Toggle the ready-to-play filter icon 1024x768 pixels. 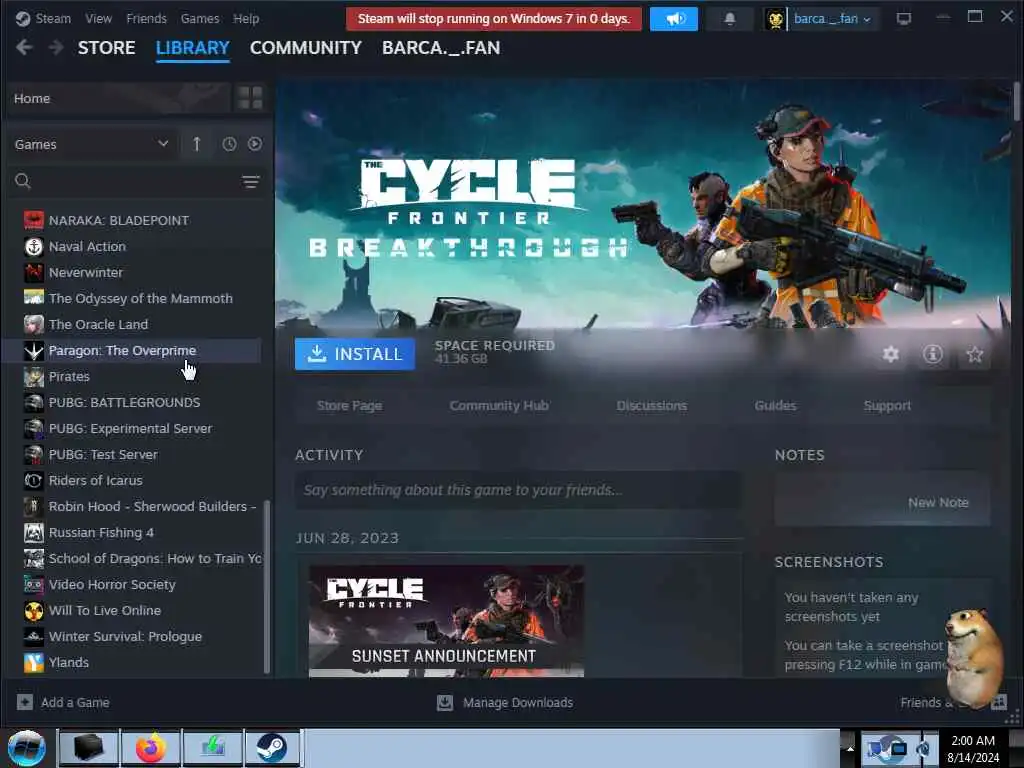255,144
